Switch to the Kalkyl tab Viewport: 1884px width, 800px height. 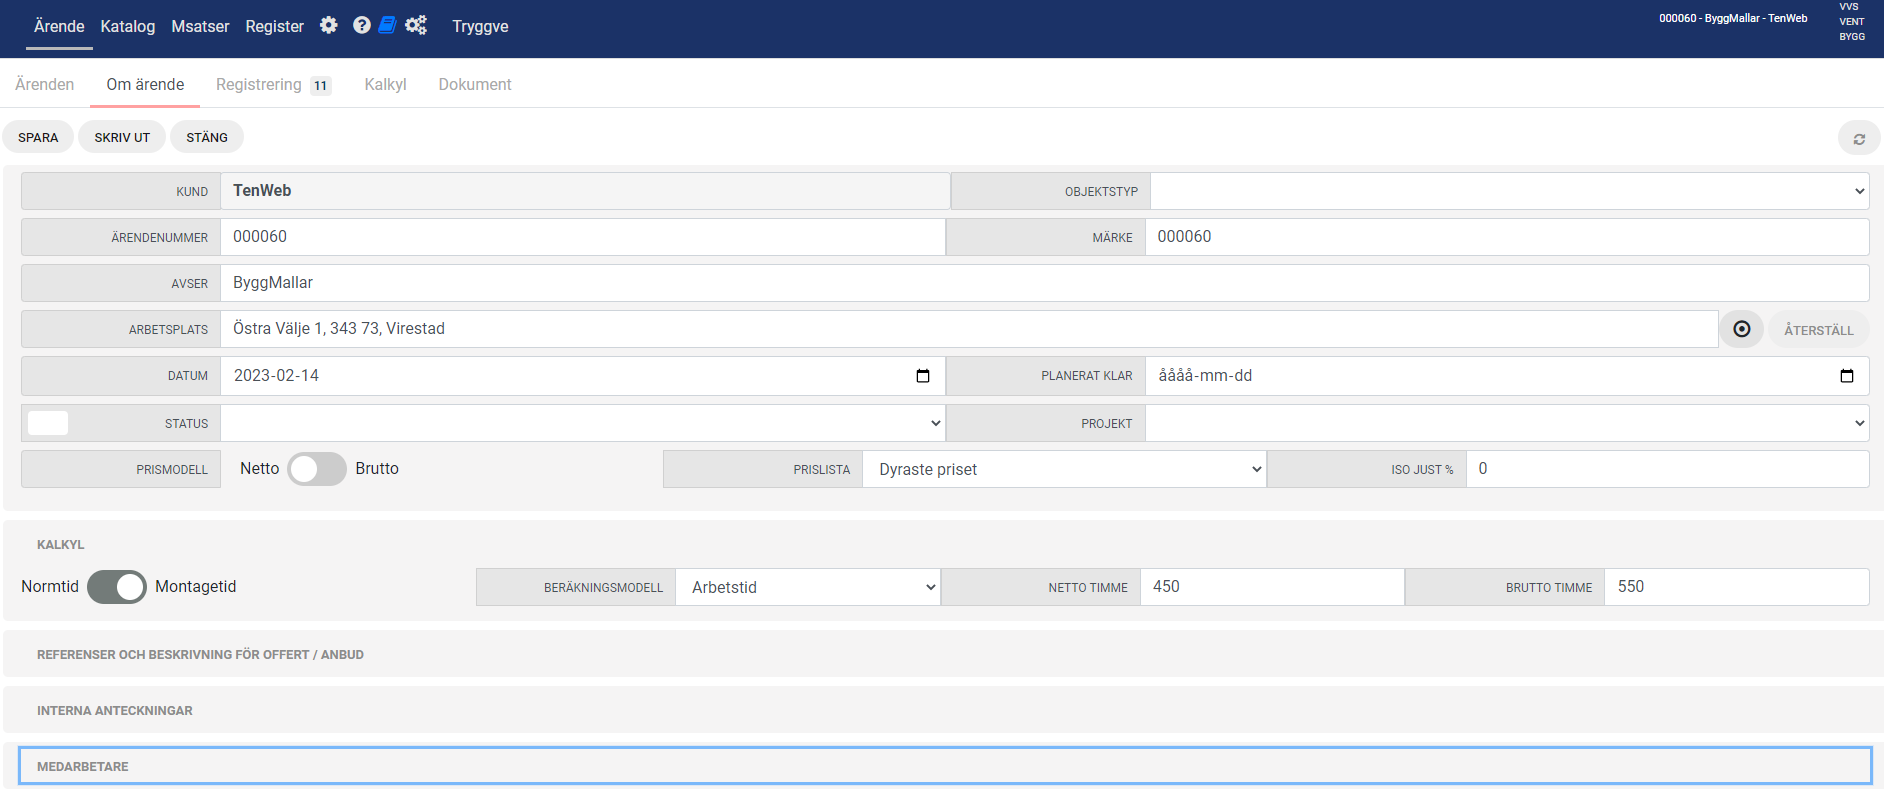(385, 85)
